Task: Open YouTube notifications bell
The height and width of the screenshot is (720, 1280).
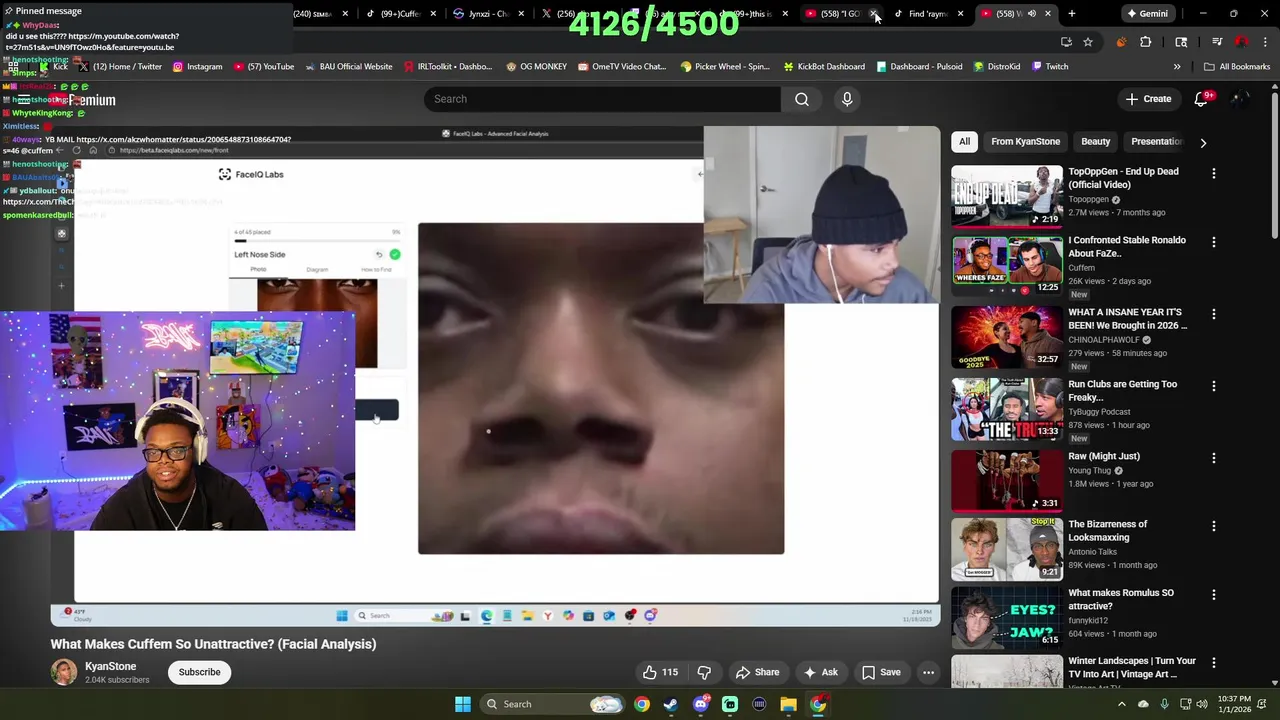Action: (1202, 99)
